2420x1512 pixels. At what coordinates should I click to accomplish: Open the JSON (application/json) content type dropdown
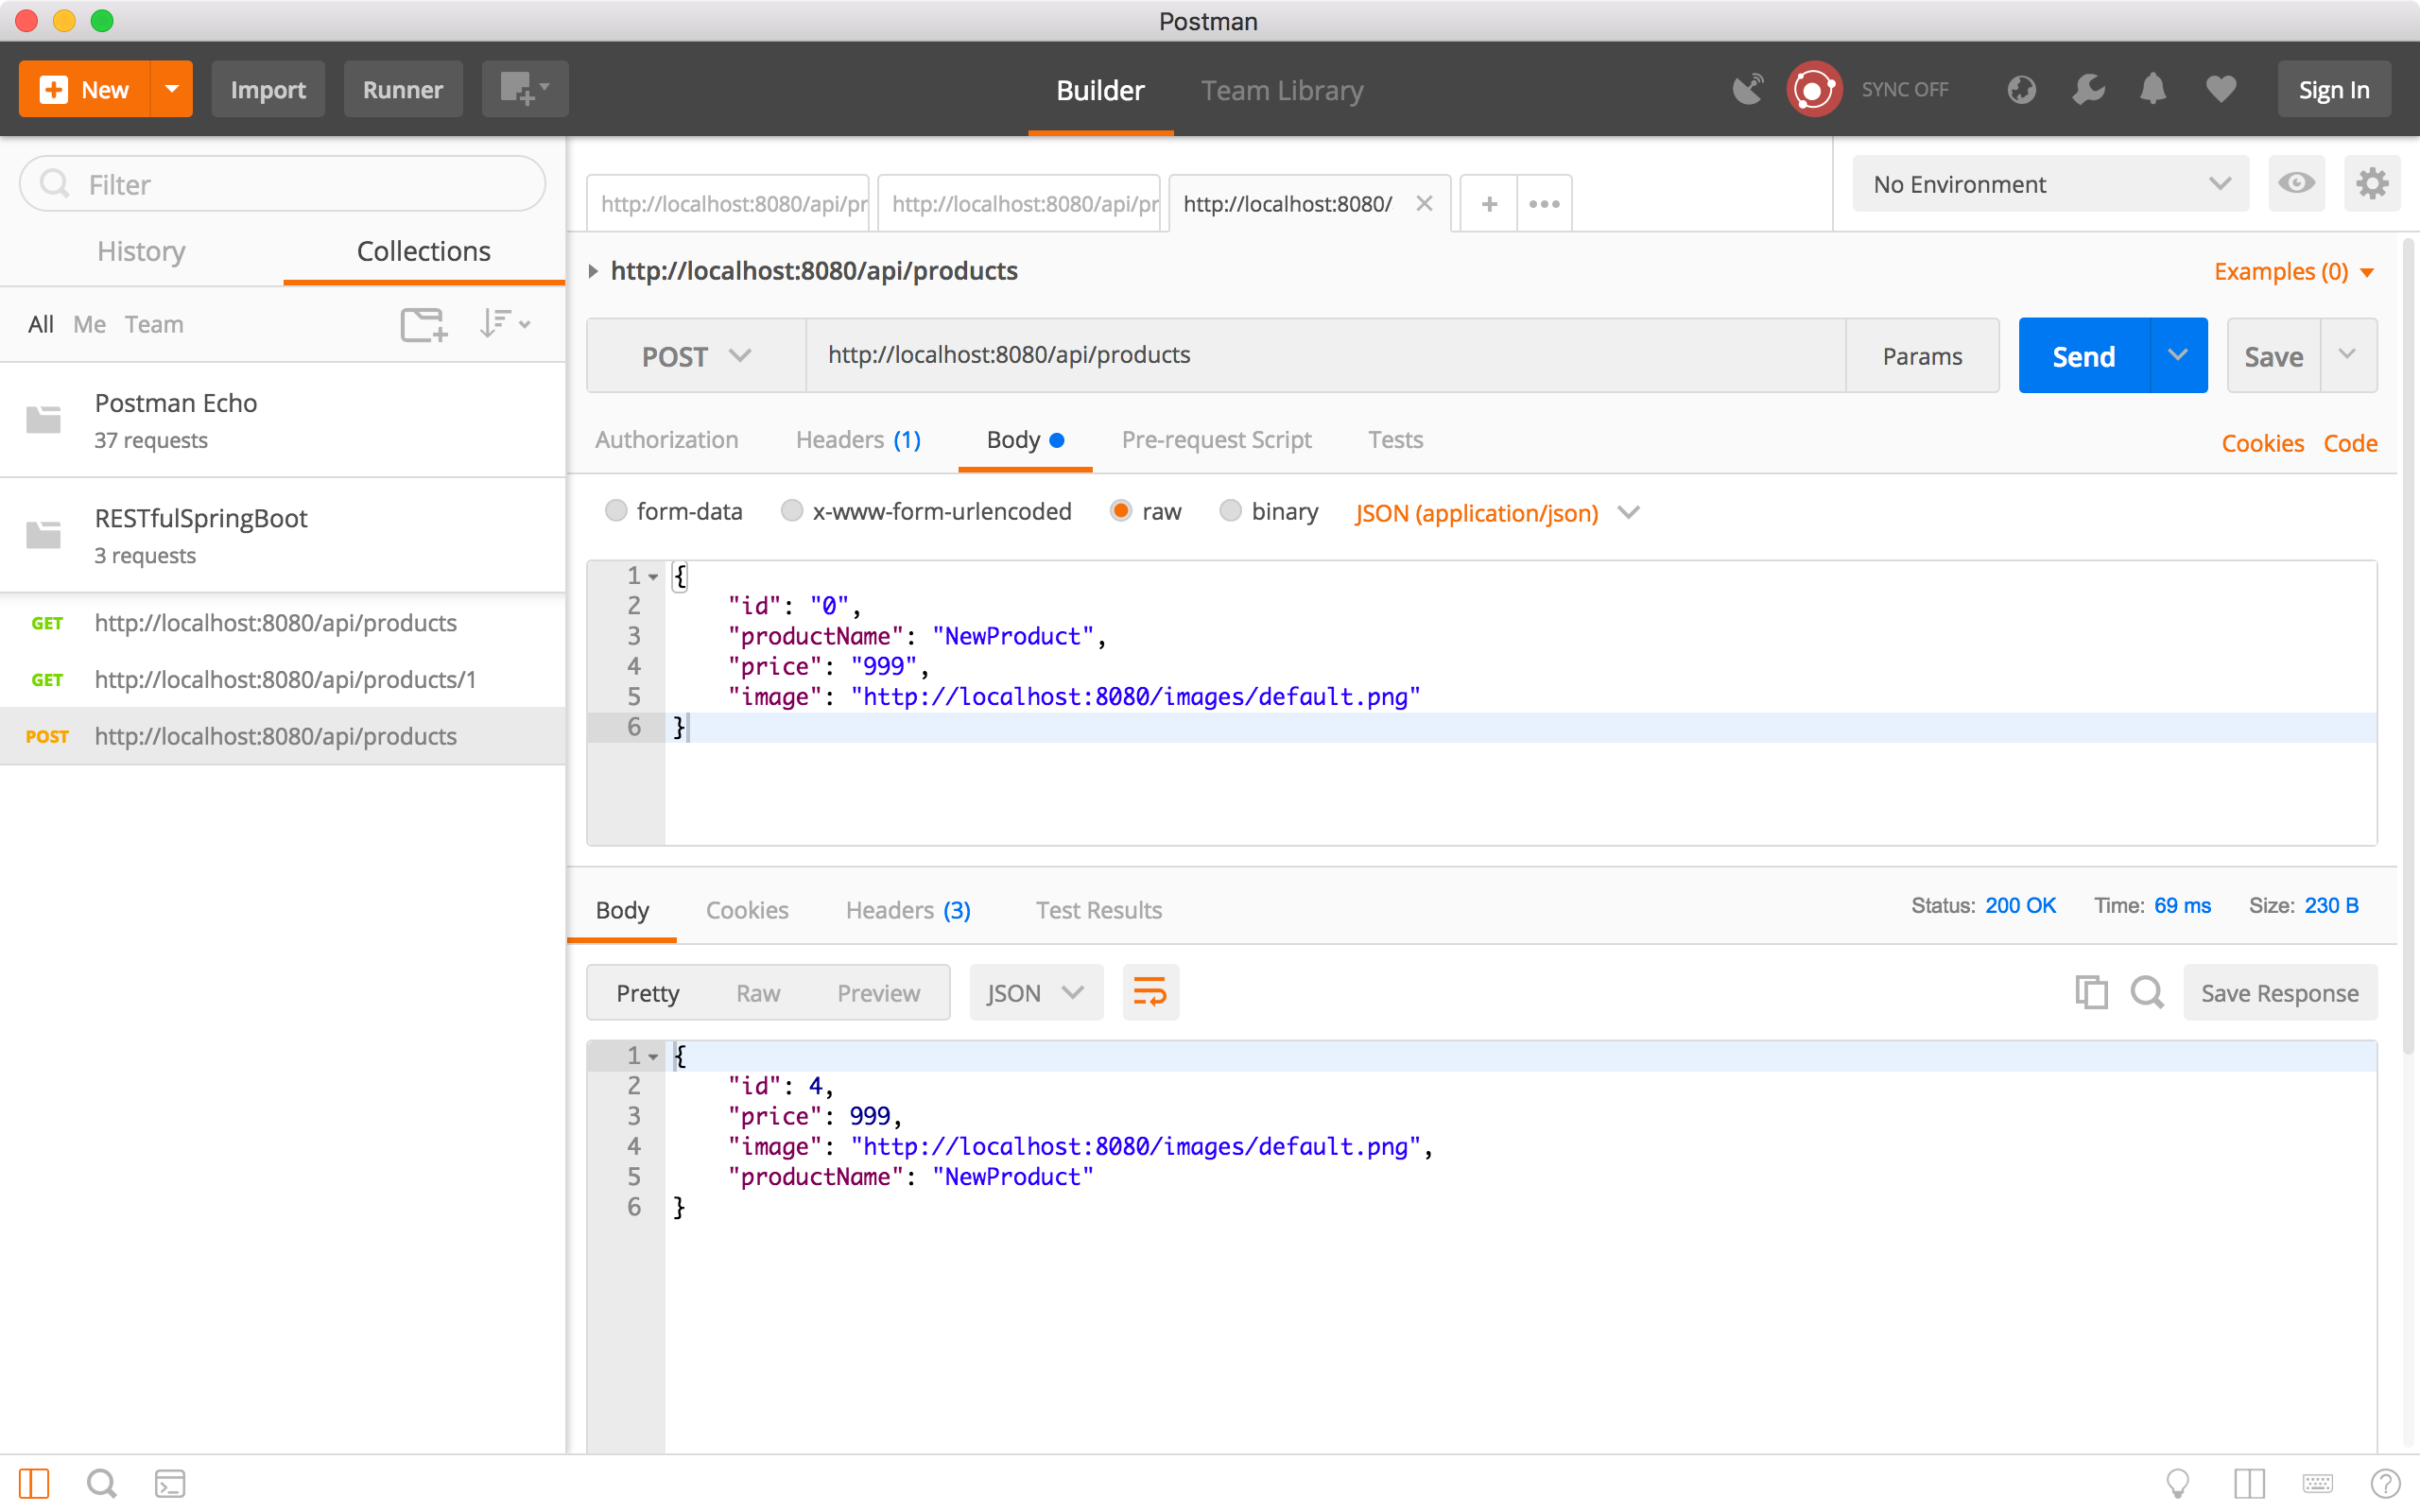coord(1497,513)
